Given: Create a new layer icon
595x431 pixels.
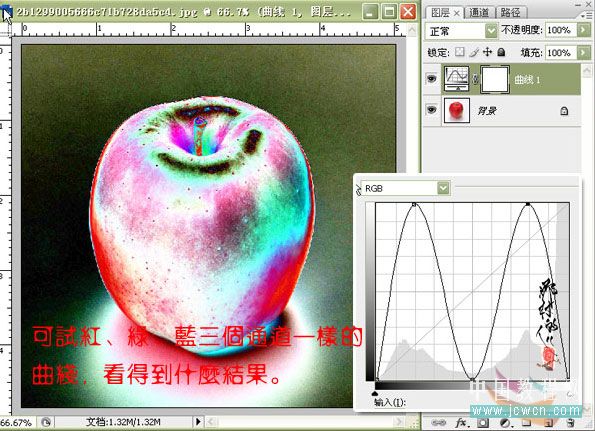Looking at the screenshot, I should [x=548, y=423].
